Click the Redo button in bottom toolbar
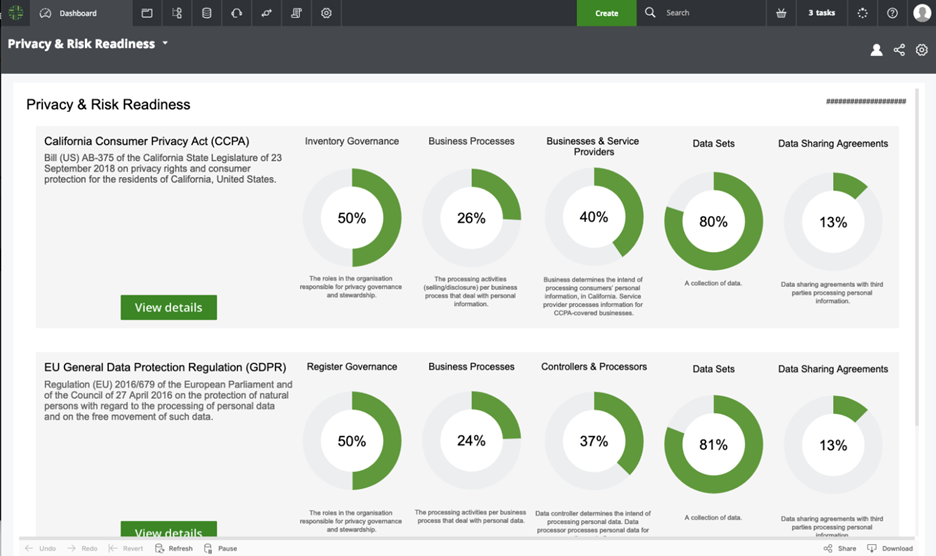The height and width of the screenshot is (556, 936). tap(82, 548)
